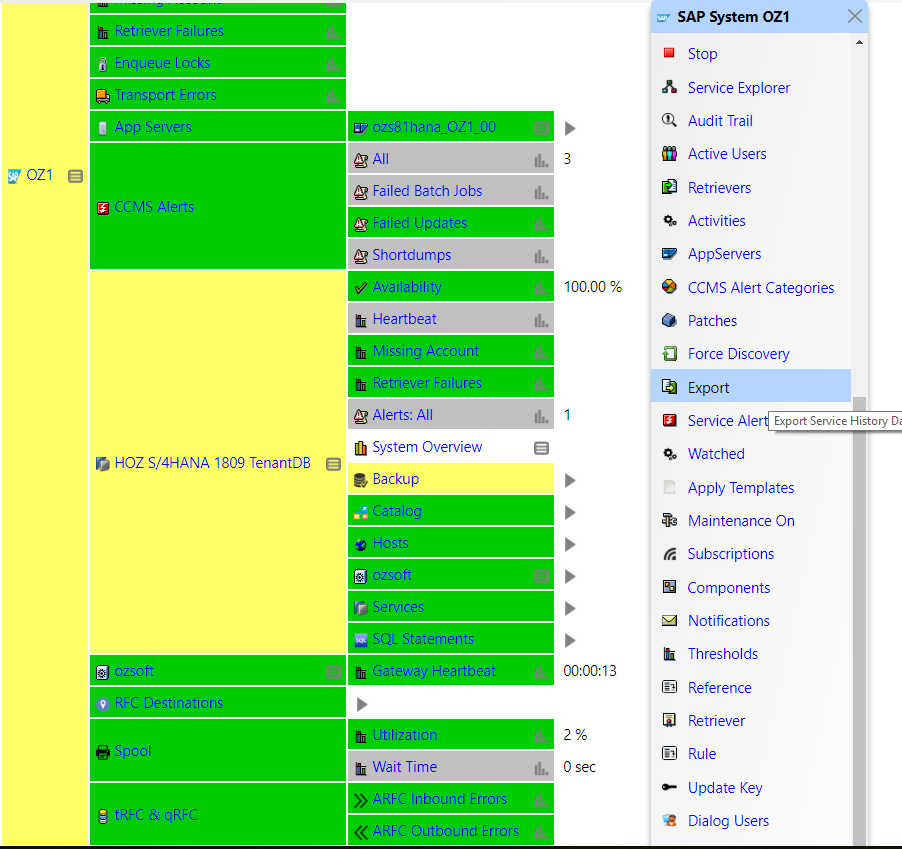Click the chart icon on Wait Time row
902x849 pixels.
[x=541, y=768]
